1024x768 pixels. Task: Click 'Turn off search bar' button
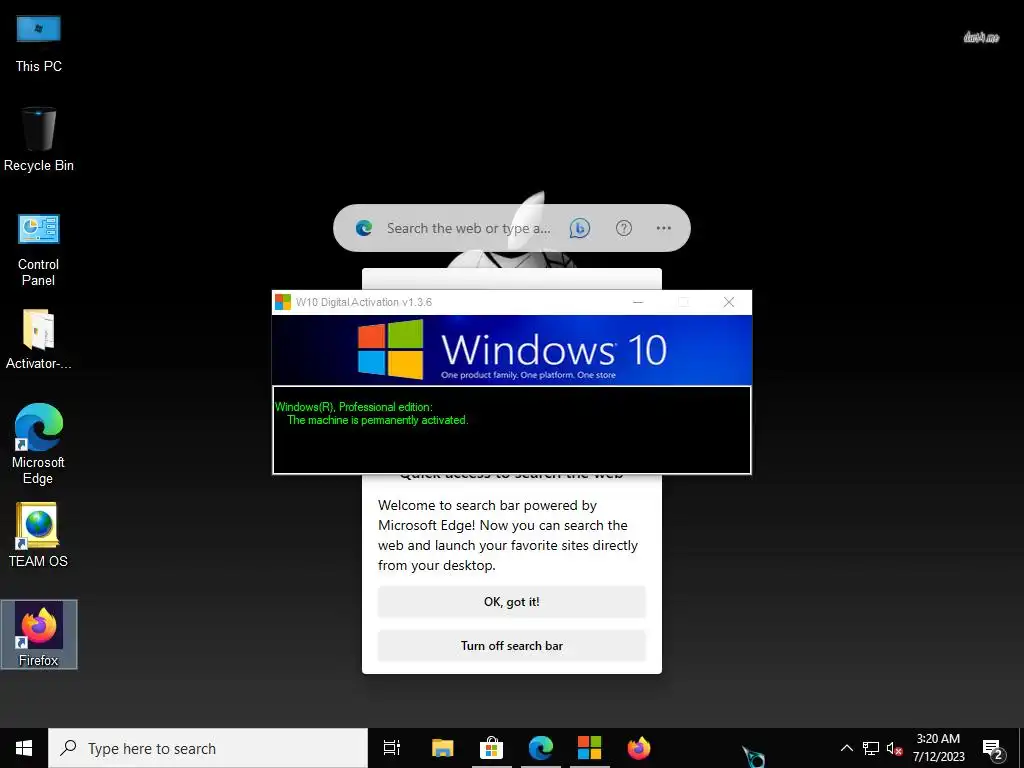(x=511, y=645)
